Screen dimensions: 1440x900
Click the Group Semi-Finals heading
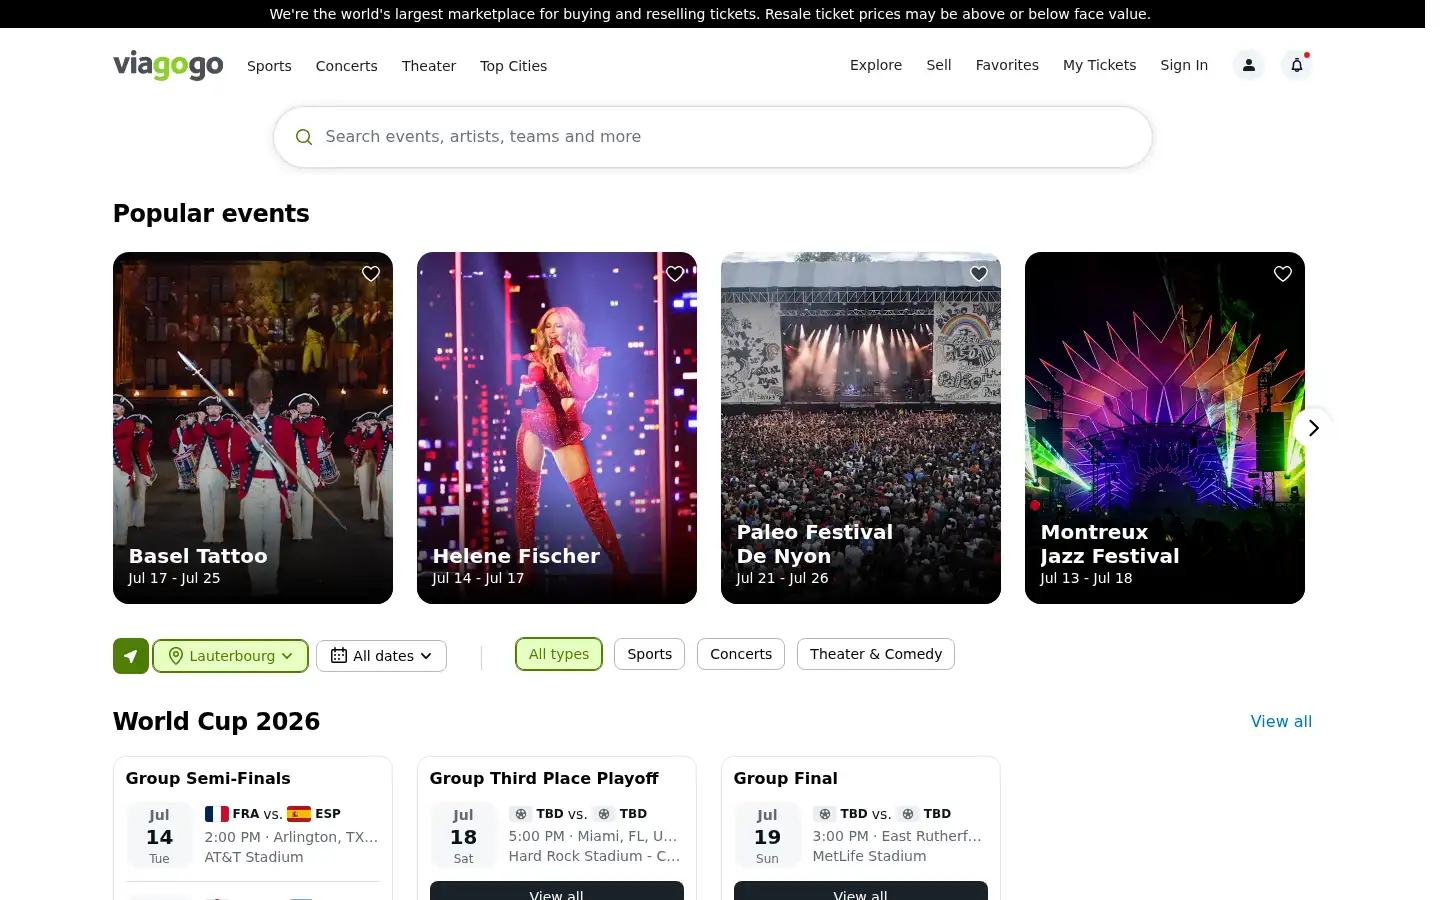click(x=208, y=779)
